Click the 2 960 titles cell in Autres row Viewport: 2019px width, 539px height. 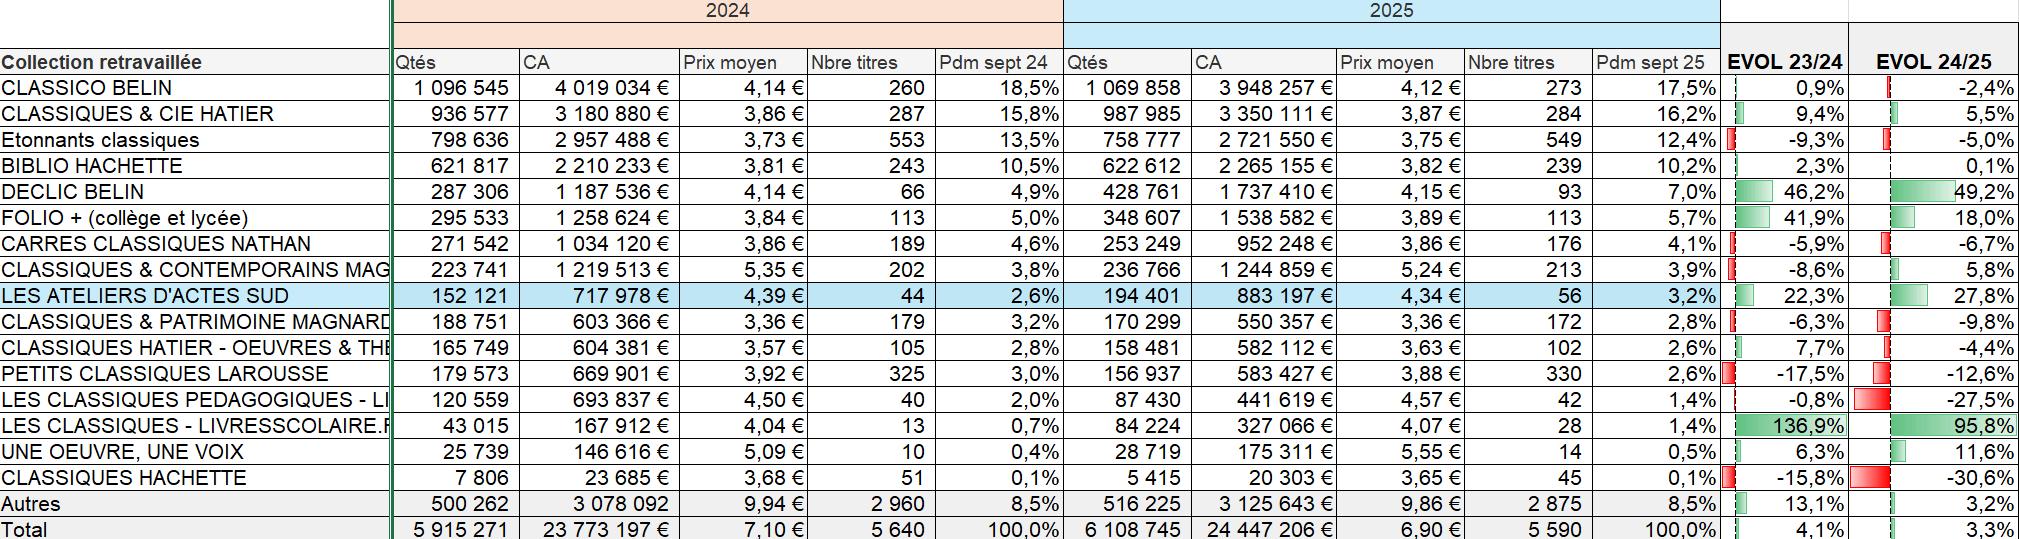click(x=871, y=504)
